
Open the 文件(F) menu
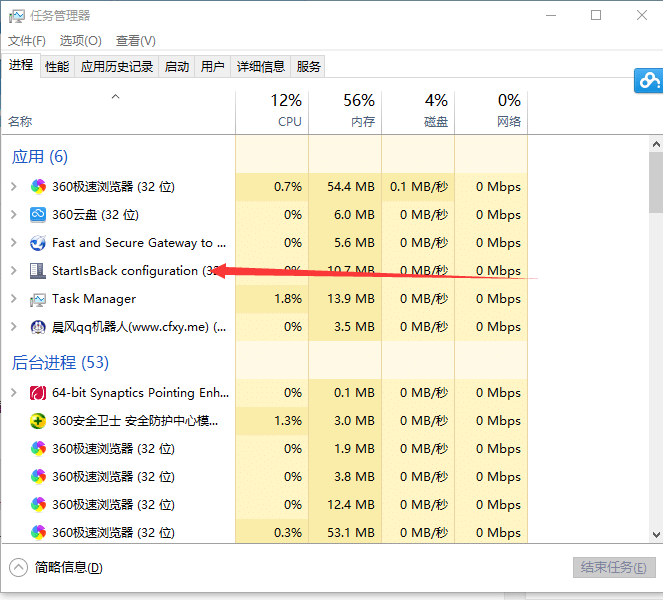tap(27, 41)
